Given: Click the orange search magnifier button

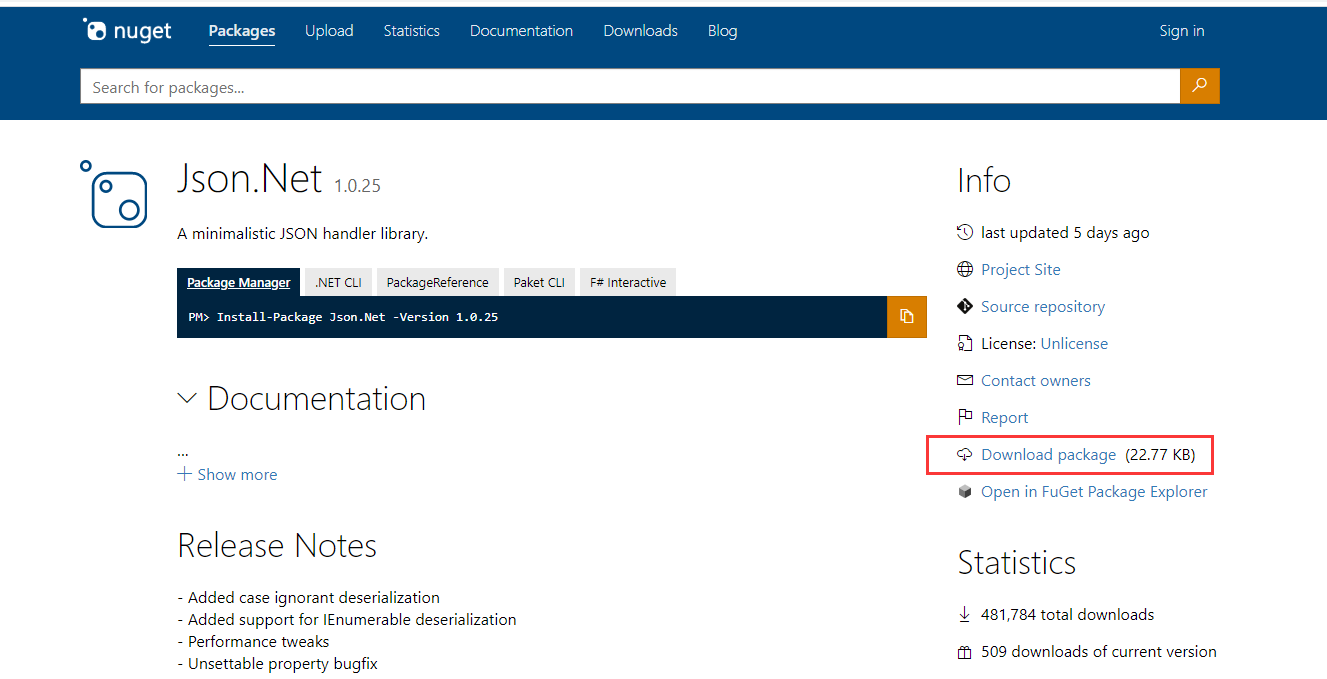Looking at the screenshot, I should click(x=1199, y=86).
